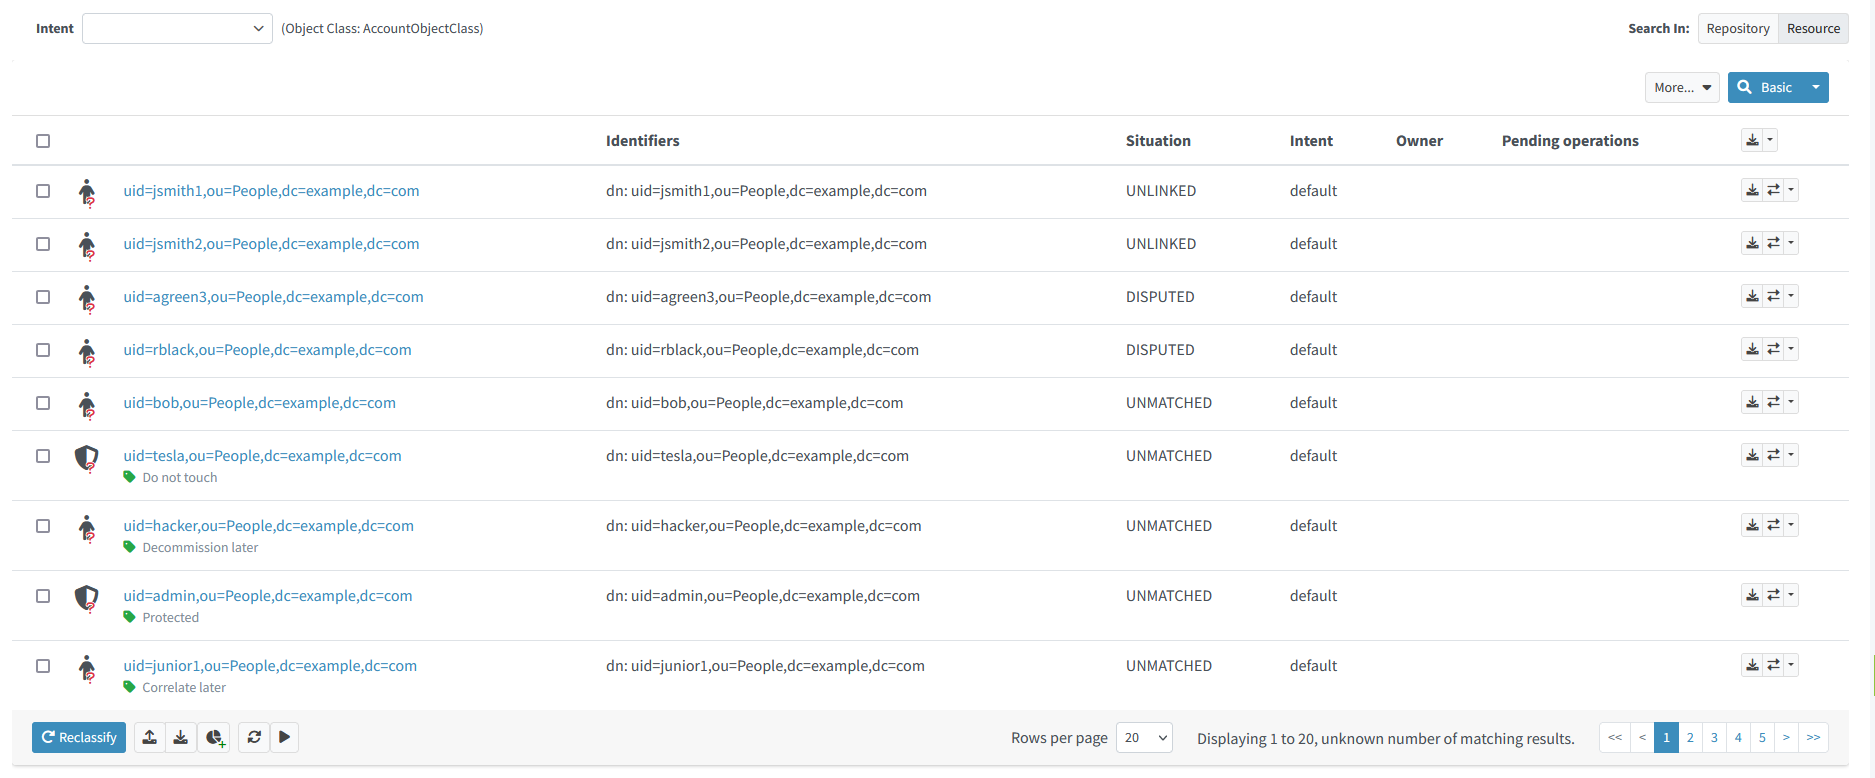Click the Reclassify button
This screenshot has height=778, width=1875.
click(79, 737)
